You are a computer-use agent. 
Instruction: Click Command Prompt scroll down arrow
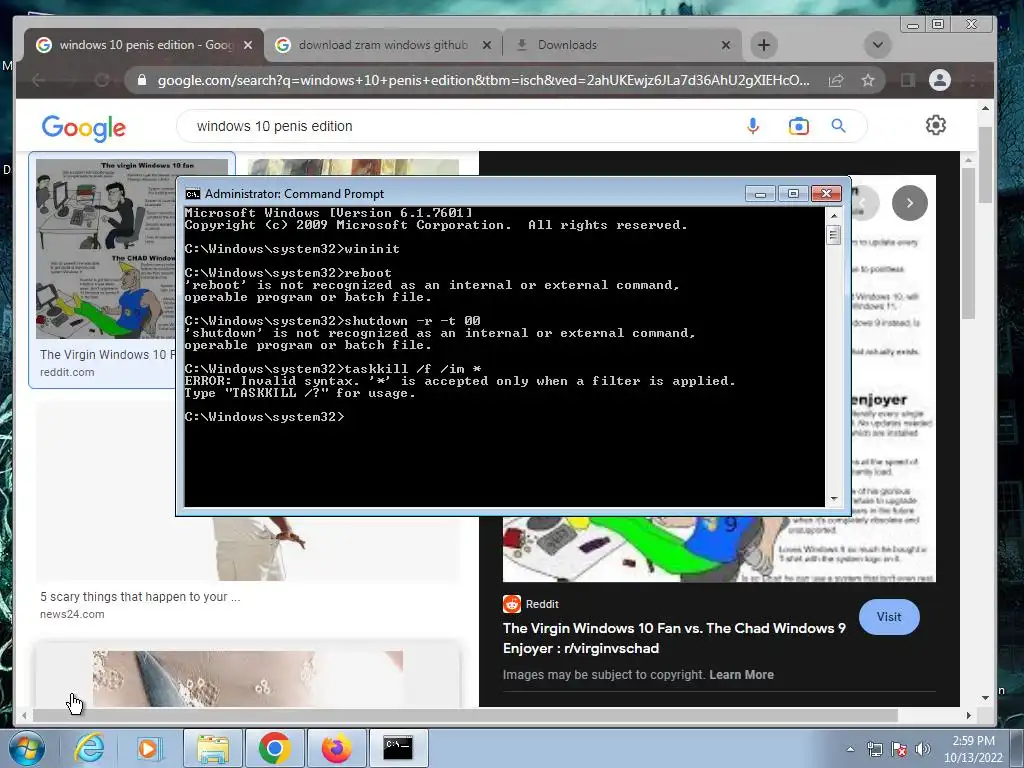tap(833, 499)
